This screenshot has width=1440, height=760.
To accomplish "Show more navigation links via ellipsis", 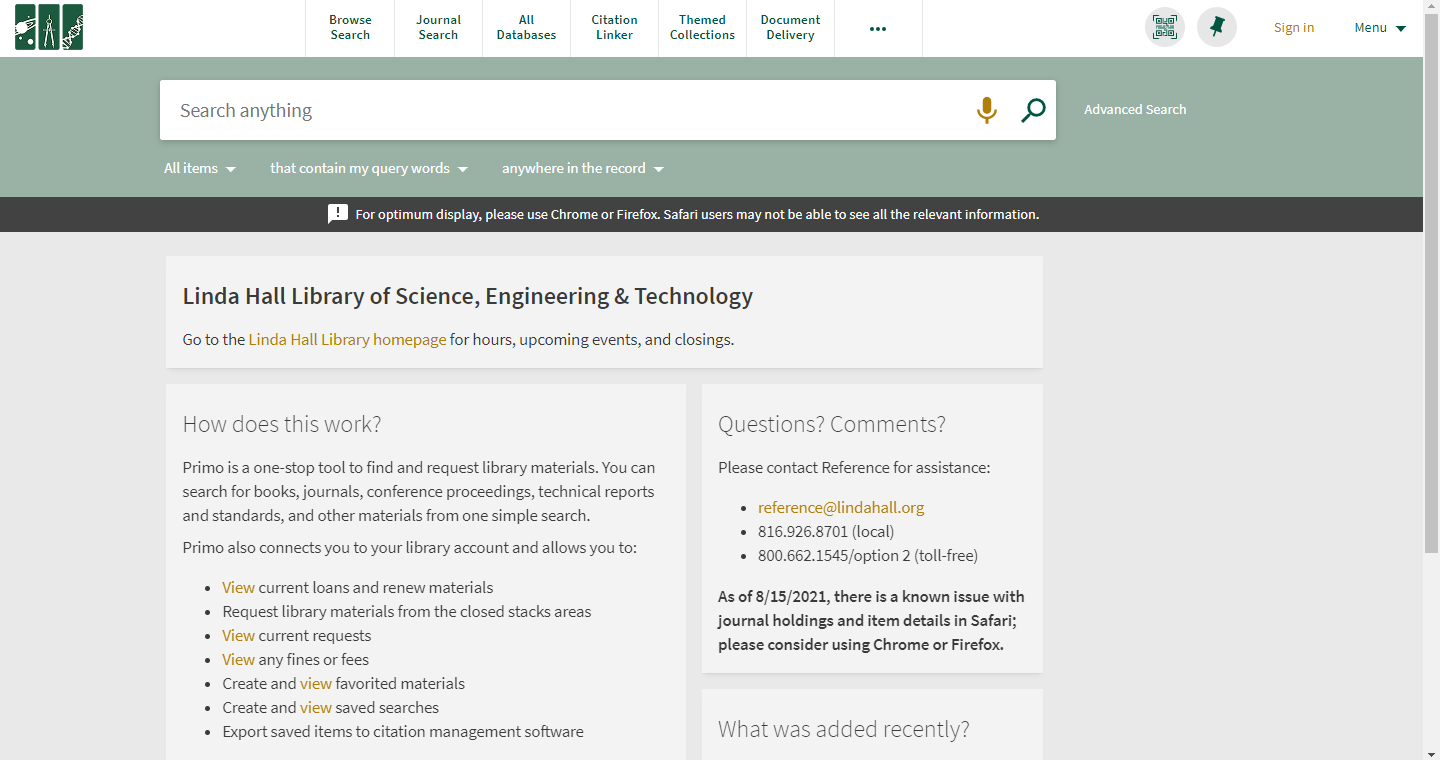I will click(x=878, y=29).
